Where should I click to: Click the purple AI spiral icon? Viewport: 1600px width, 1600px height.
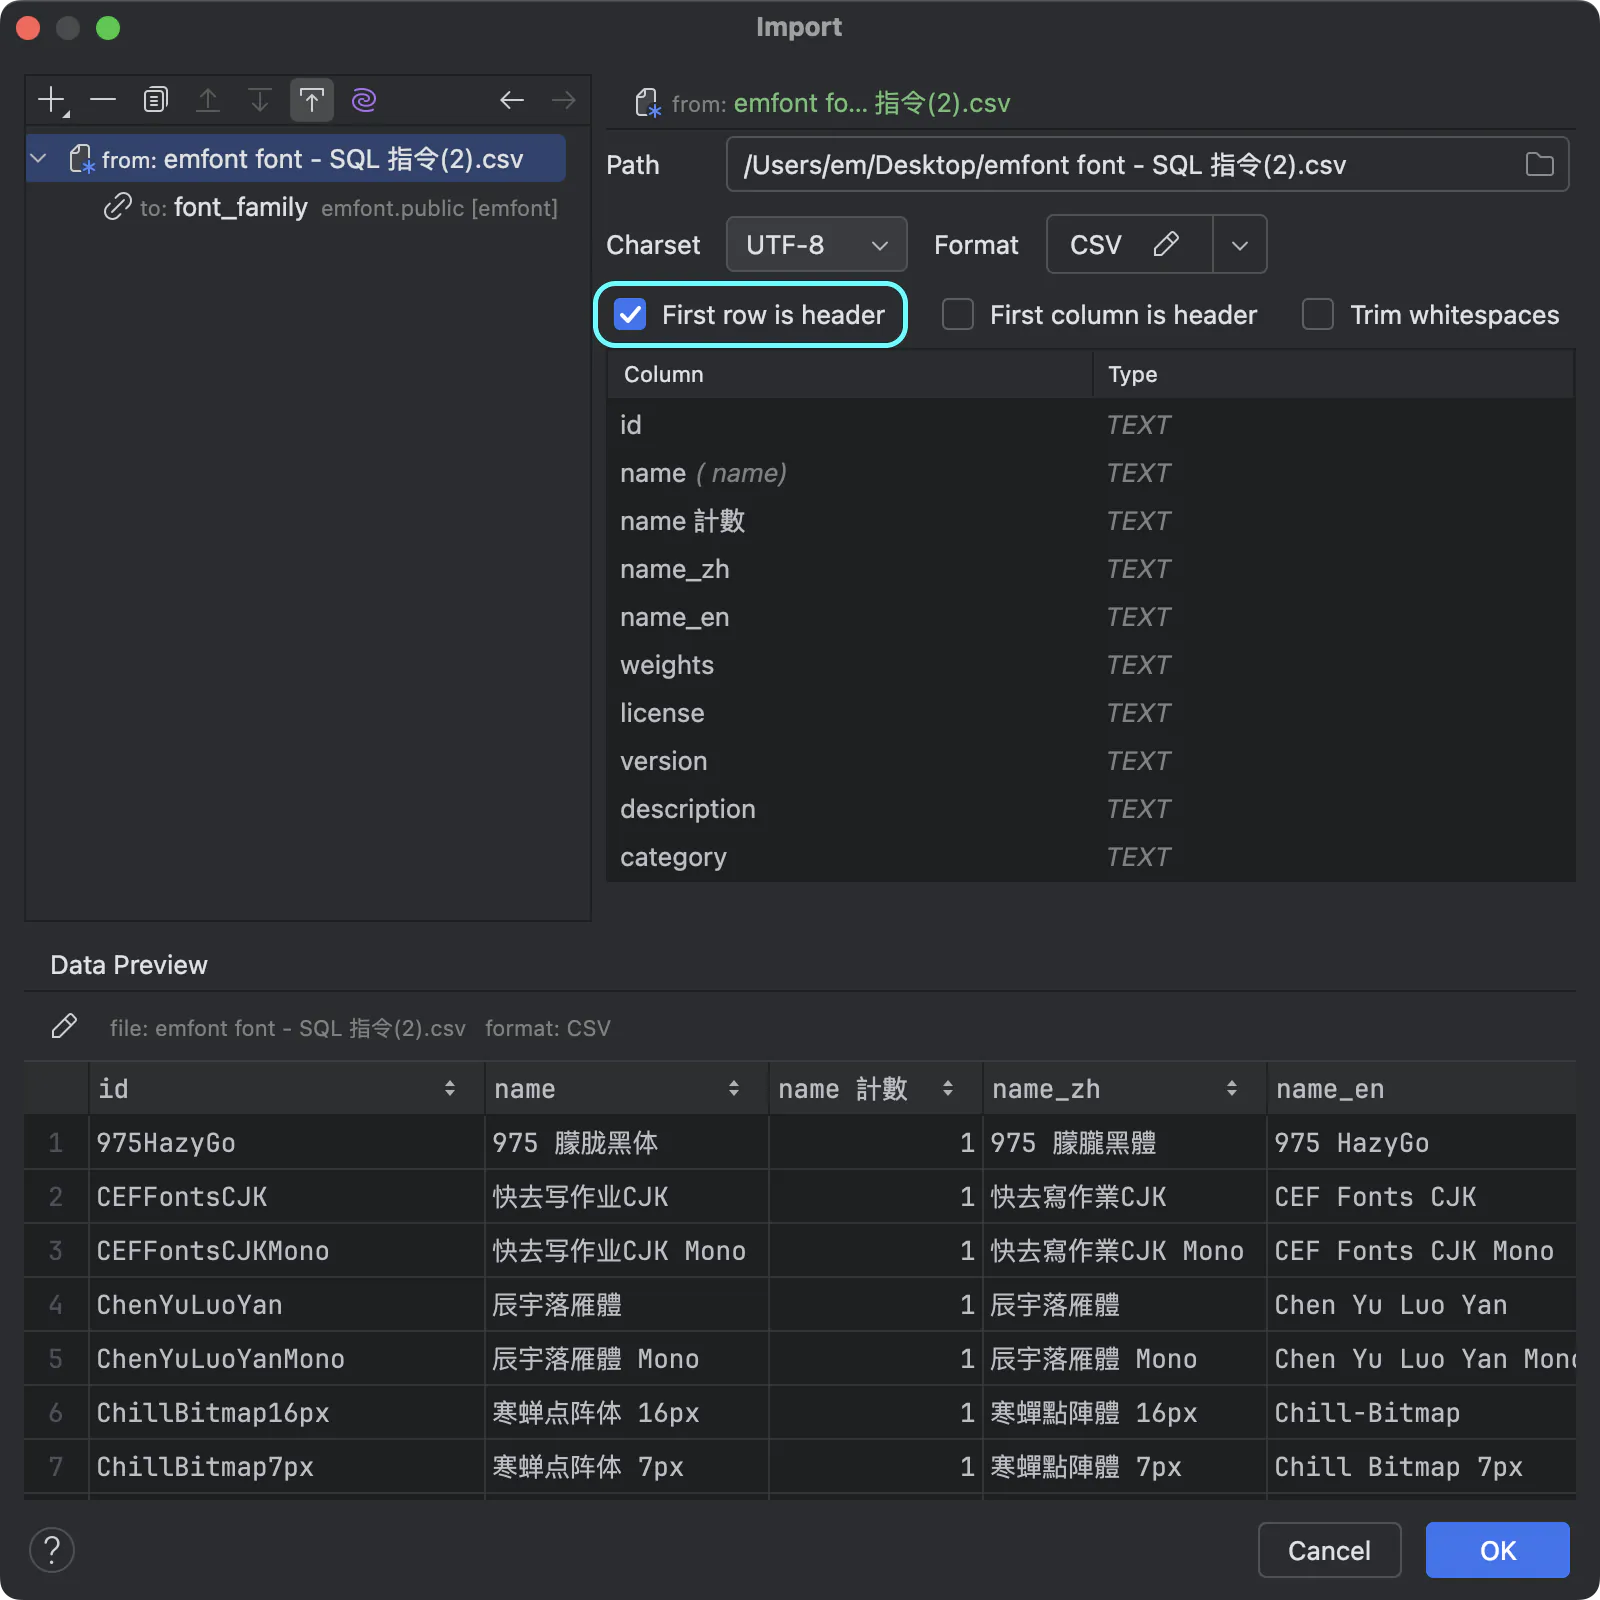[364, 100]
